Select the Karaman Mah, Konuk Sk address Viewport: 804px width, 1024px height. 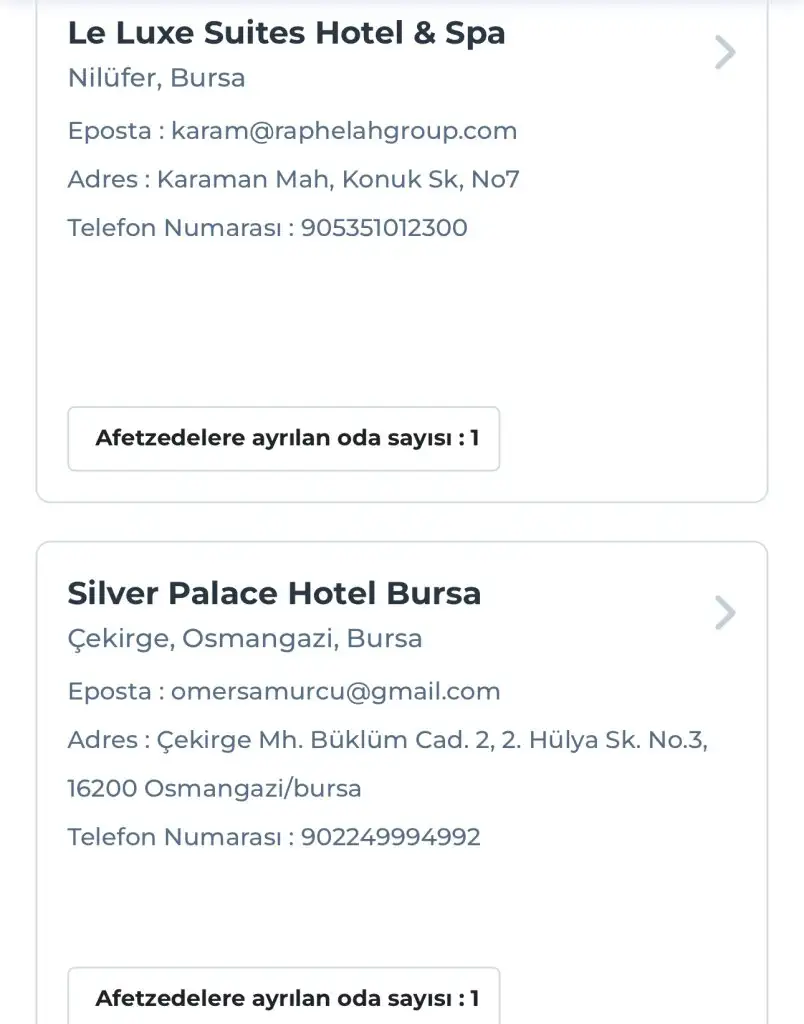[338, 179]
